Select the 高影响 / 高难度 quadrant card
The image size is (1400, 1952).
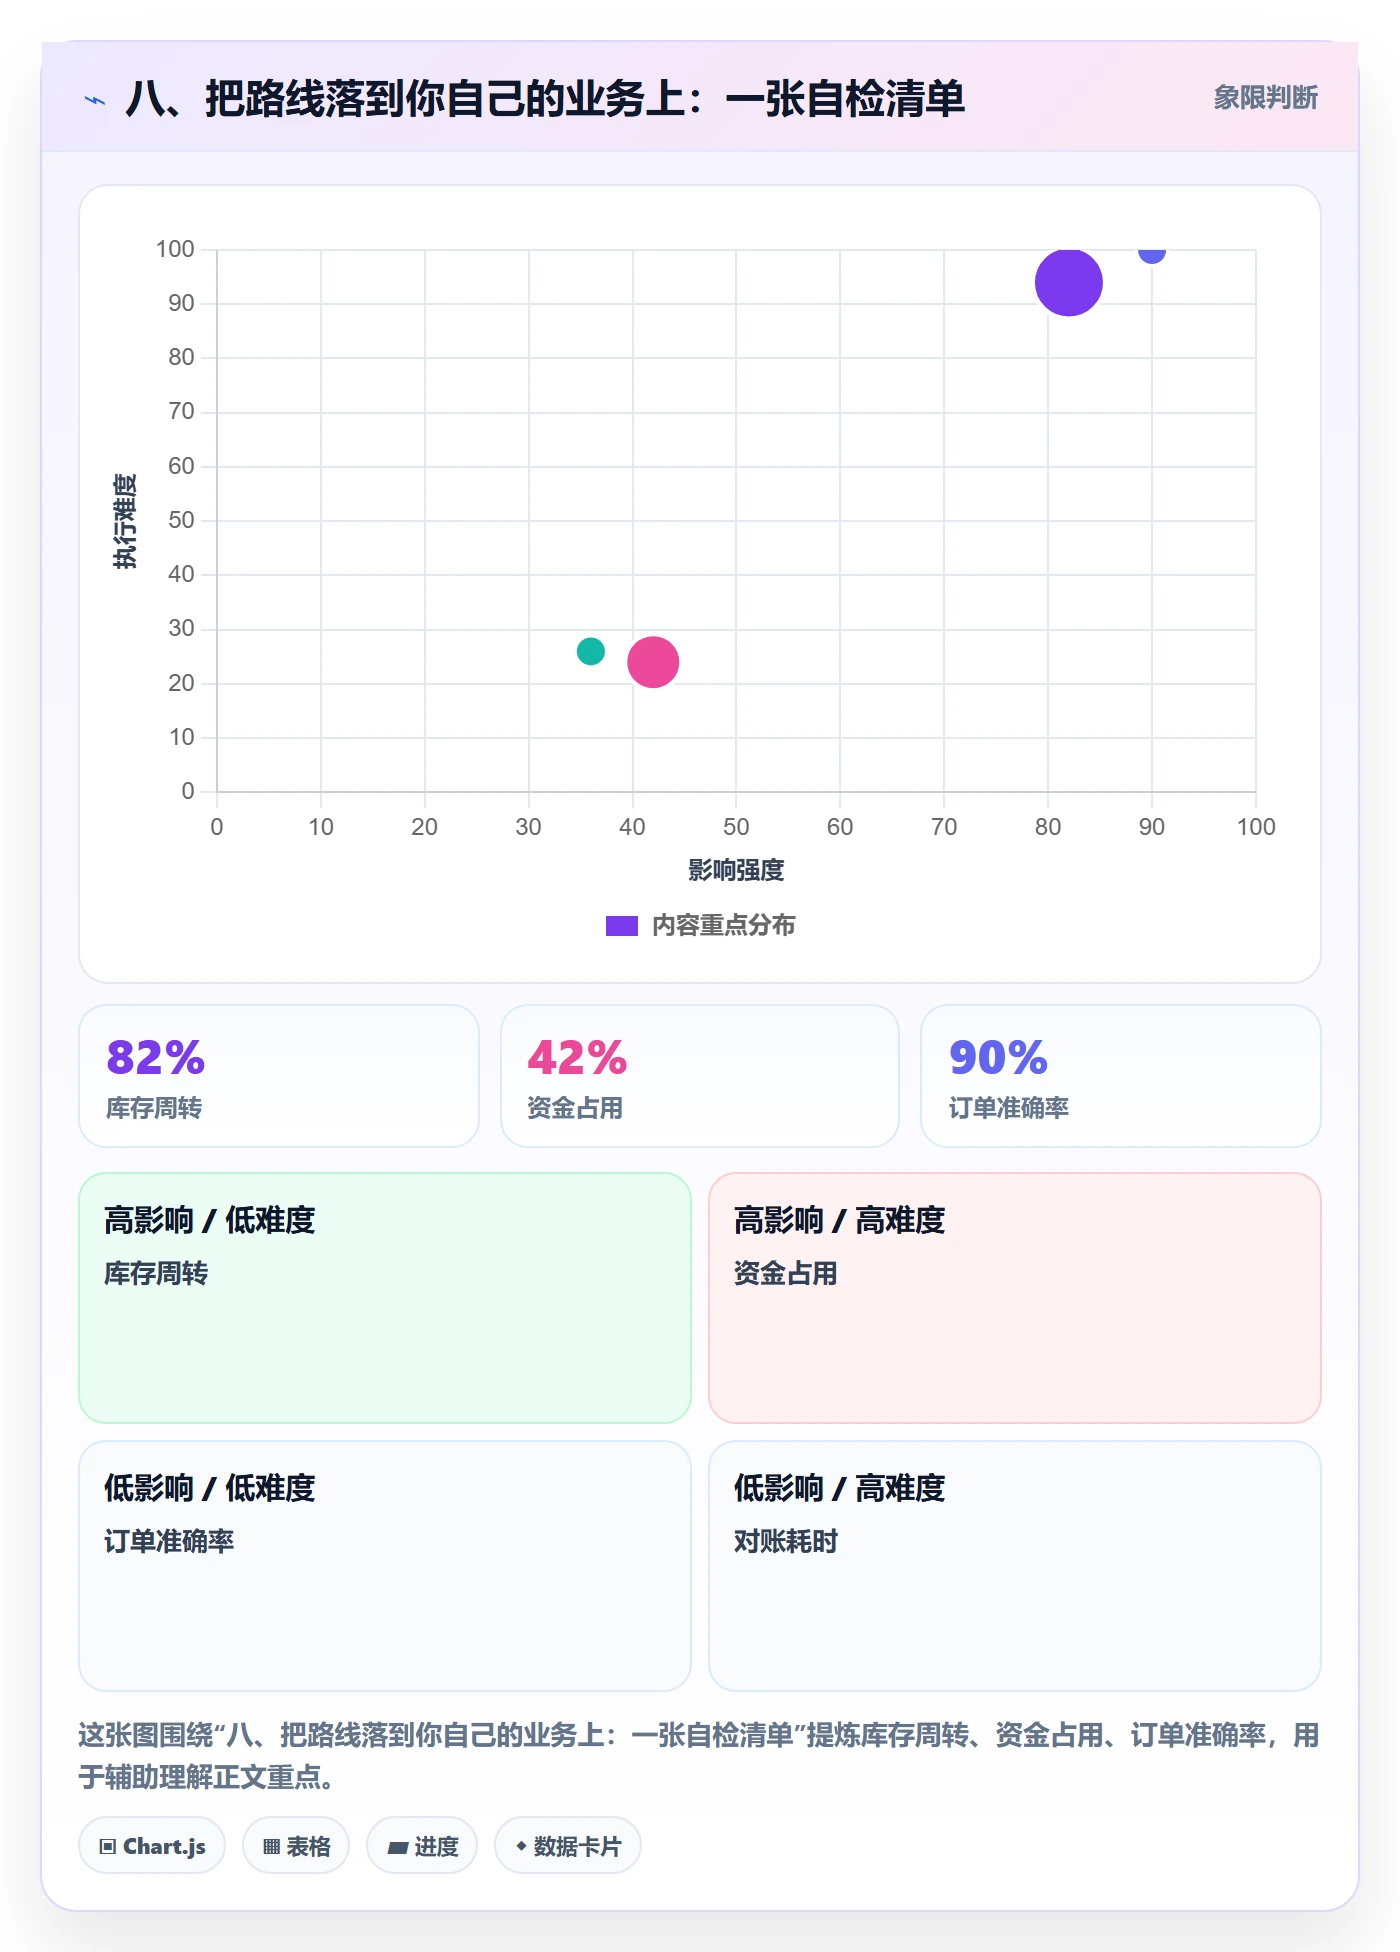tap(1015, 1298)
